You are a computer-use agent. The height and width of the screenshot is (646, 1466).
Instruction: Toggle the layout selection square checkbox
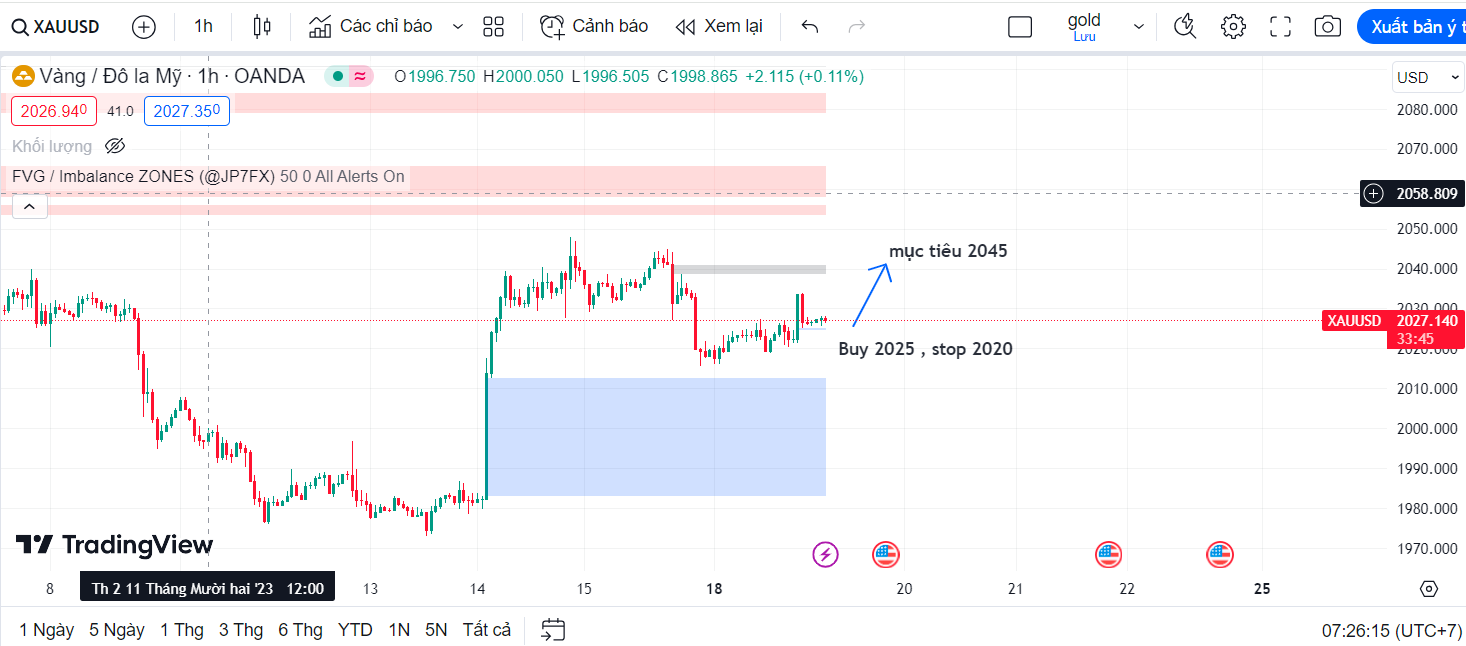[1020, 27]
